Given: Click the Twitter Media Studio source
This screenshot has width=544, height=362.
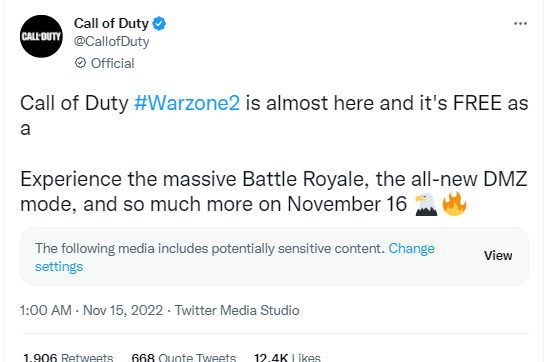Looking at the screenshot, I should [x=237, y=310].
